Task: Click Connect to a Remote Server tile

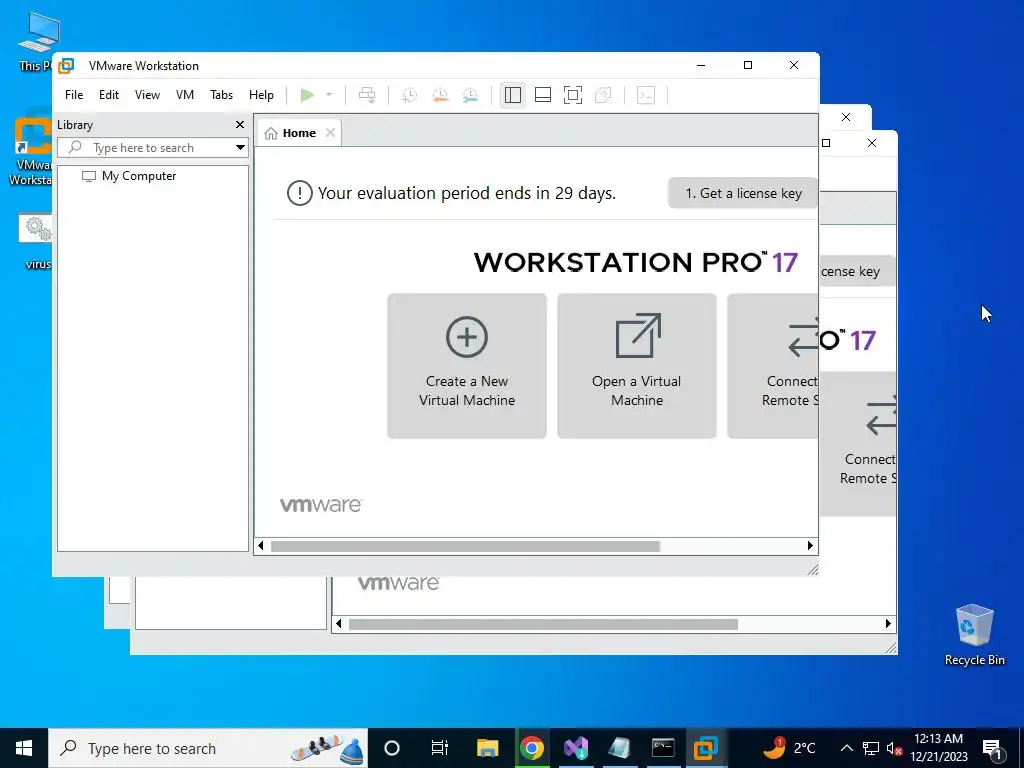Action: 773,366
